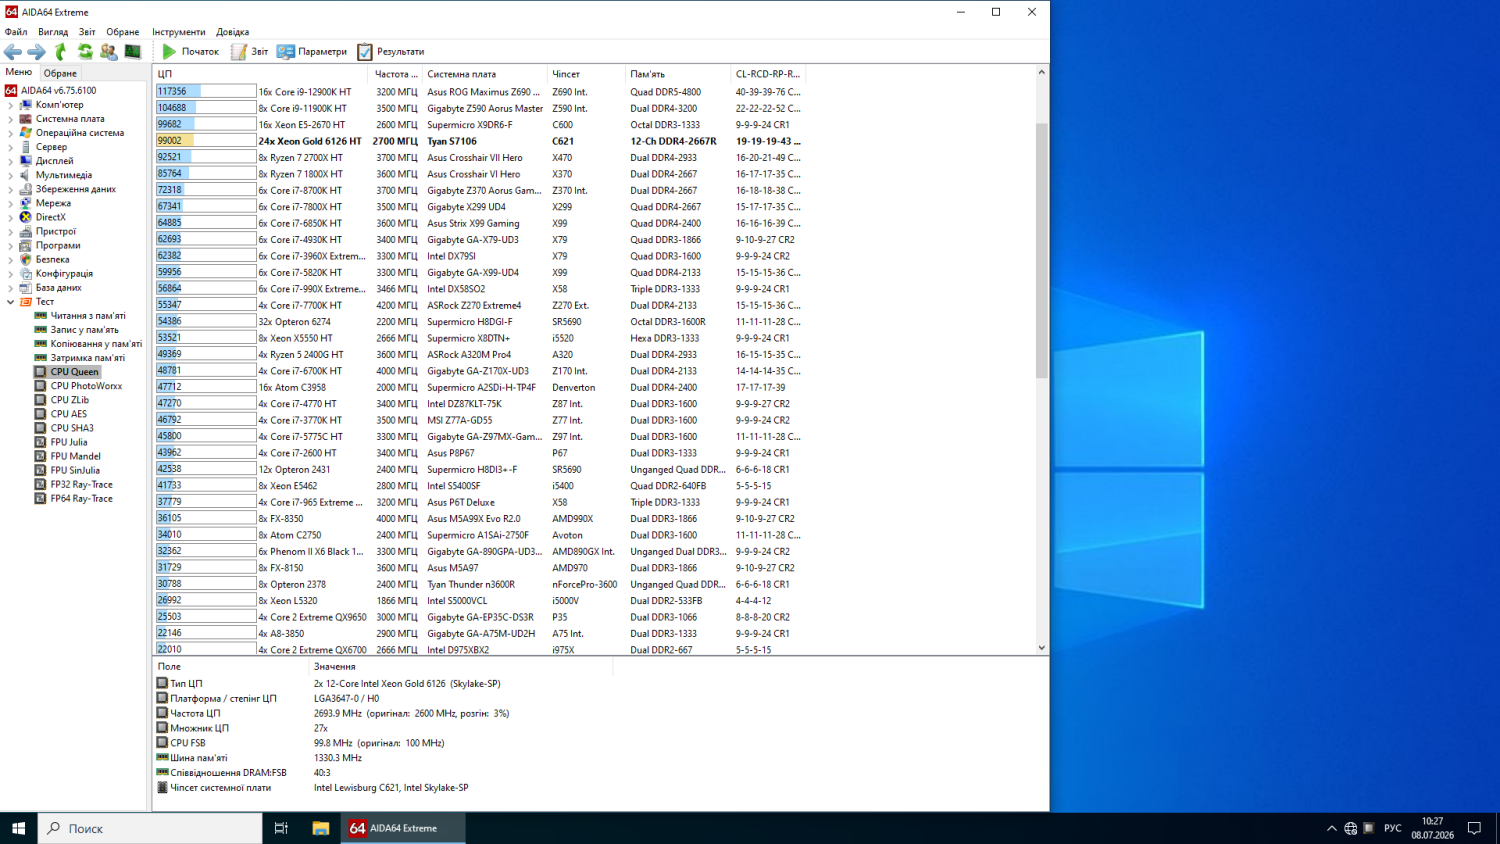Expand the Комп'ютер tree node
1500x844 pixels.
click(11, 105)
